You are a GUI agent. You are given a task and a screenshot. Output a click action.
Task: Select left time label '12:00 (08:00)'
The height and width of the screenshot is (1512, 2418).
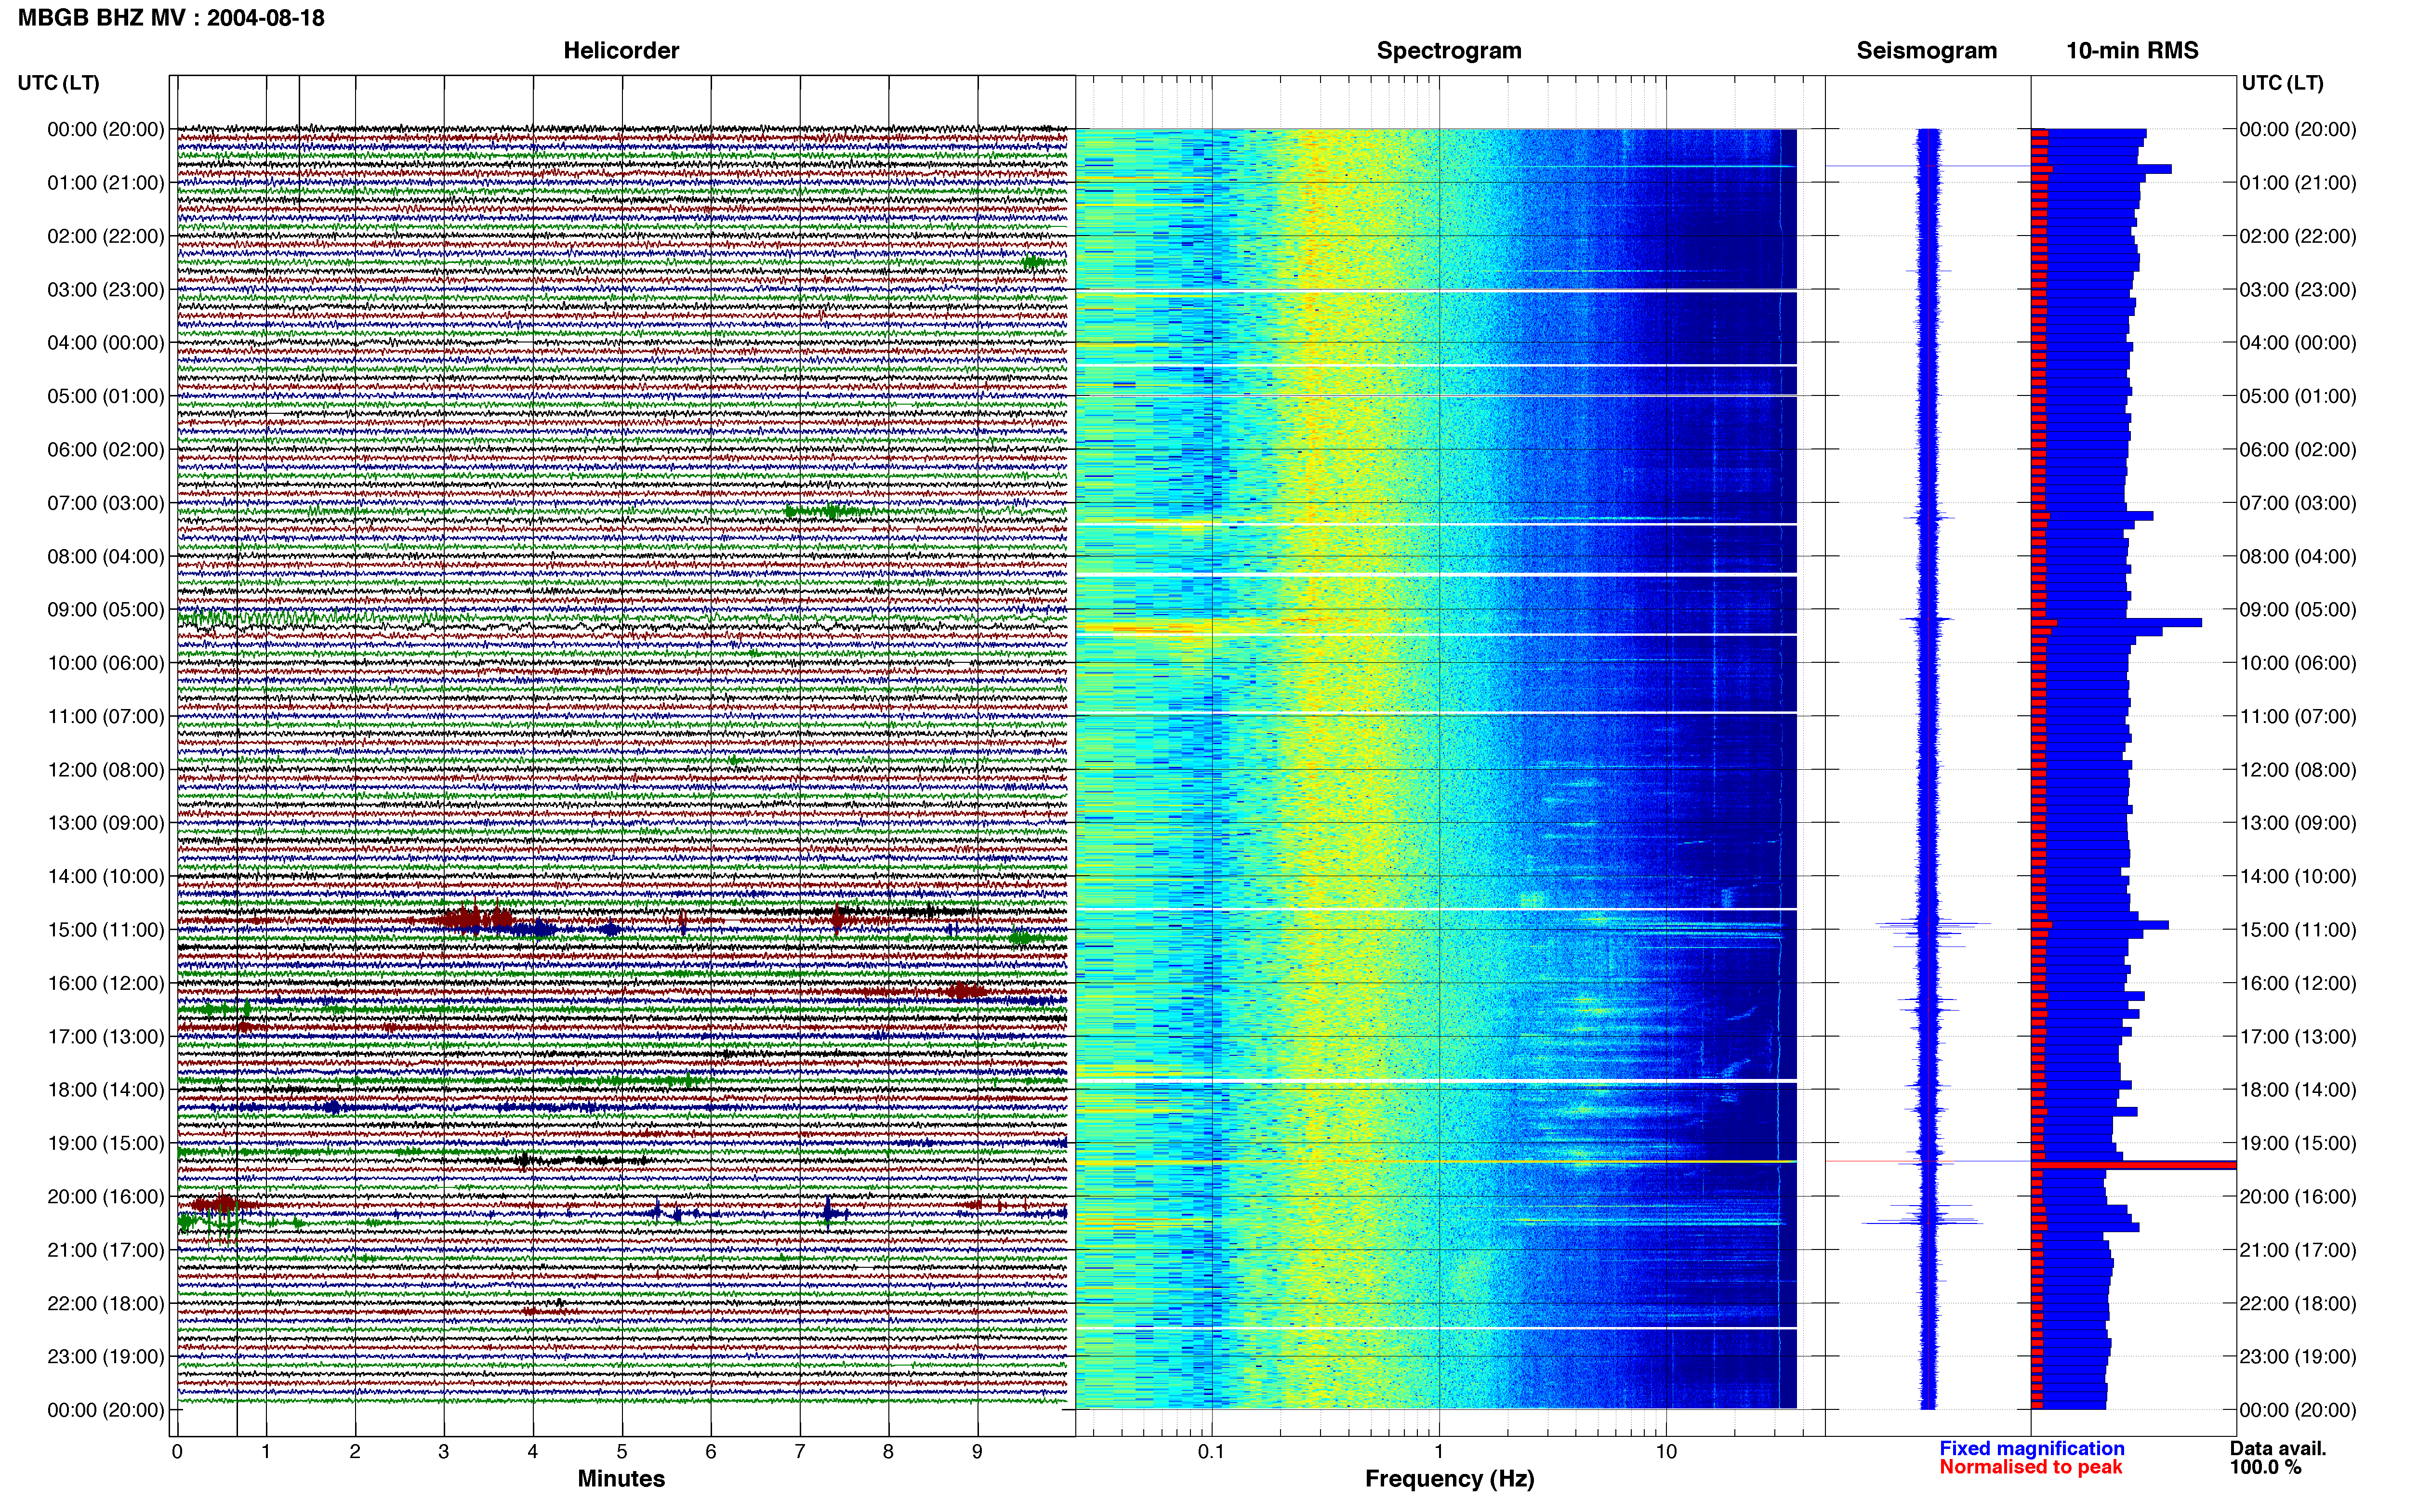coord(106,770)
